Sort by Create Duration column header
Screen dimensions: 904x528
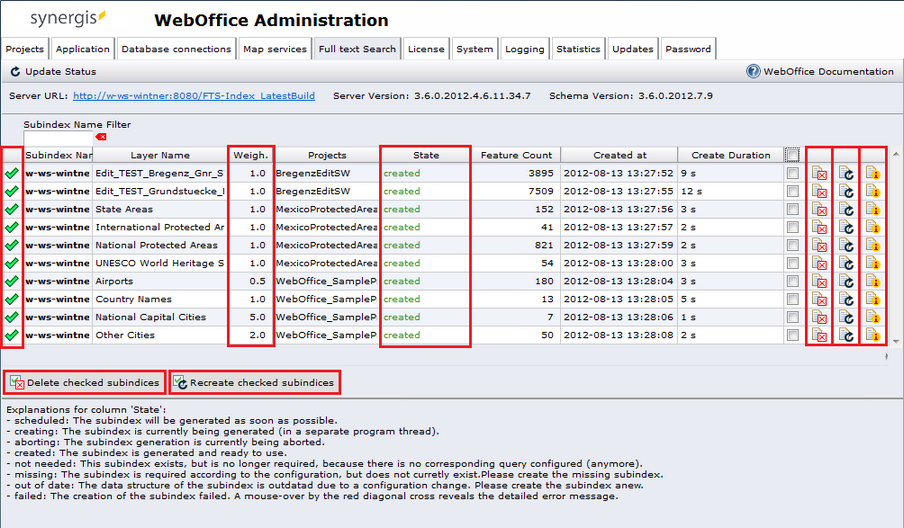click(x=730, y=155)
